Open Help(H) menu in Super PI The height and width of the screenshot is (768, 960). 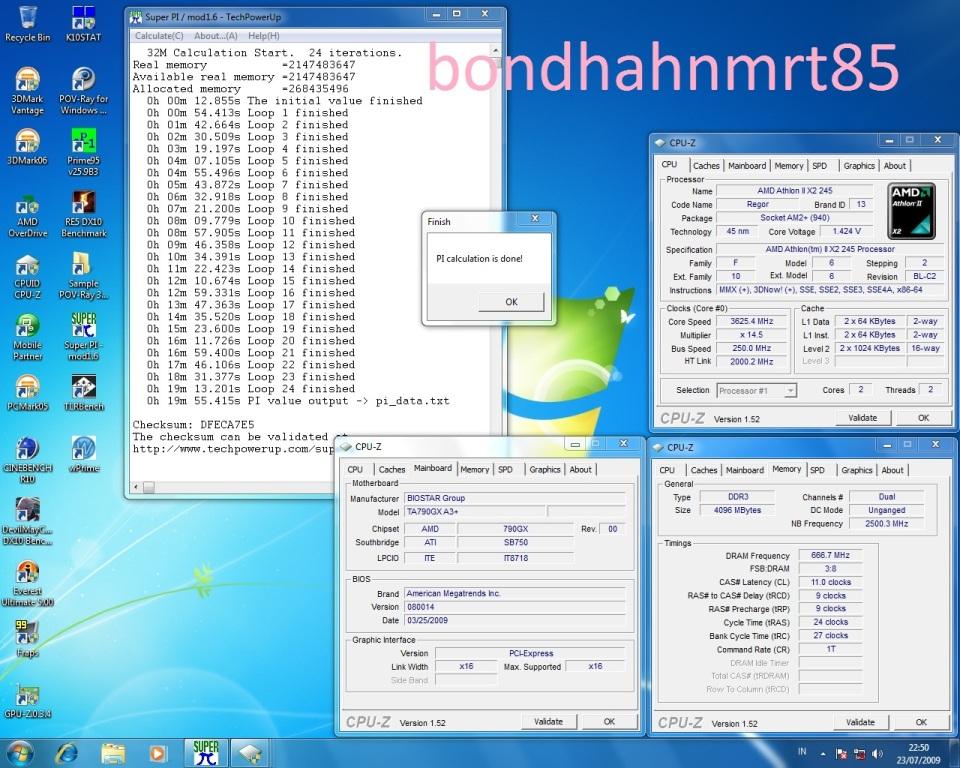264,36
